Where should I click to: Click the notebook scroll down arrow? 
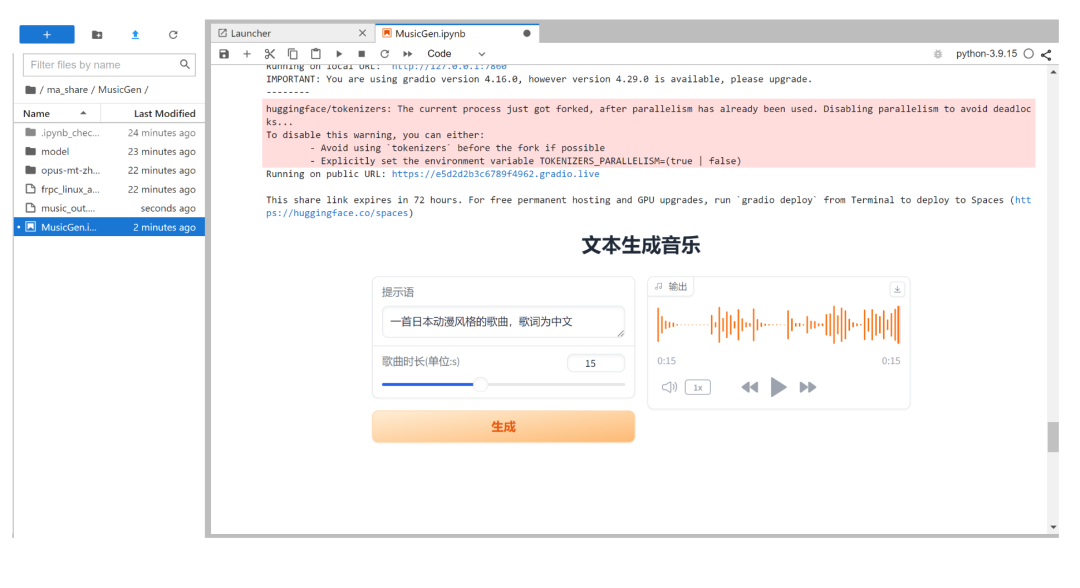tap(1053, 527)
